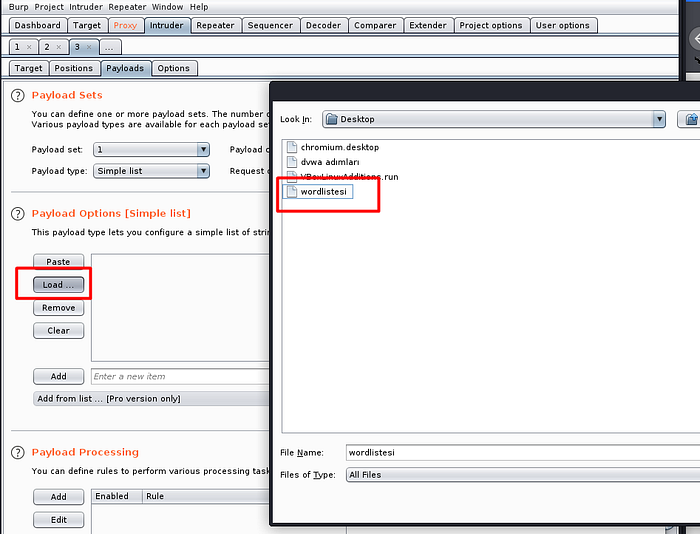
Task: Switch to the Comparer tab
Action: [375, 25]
